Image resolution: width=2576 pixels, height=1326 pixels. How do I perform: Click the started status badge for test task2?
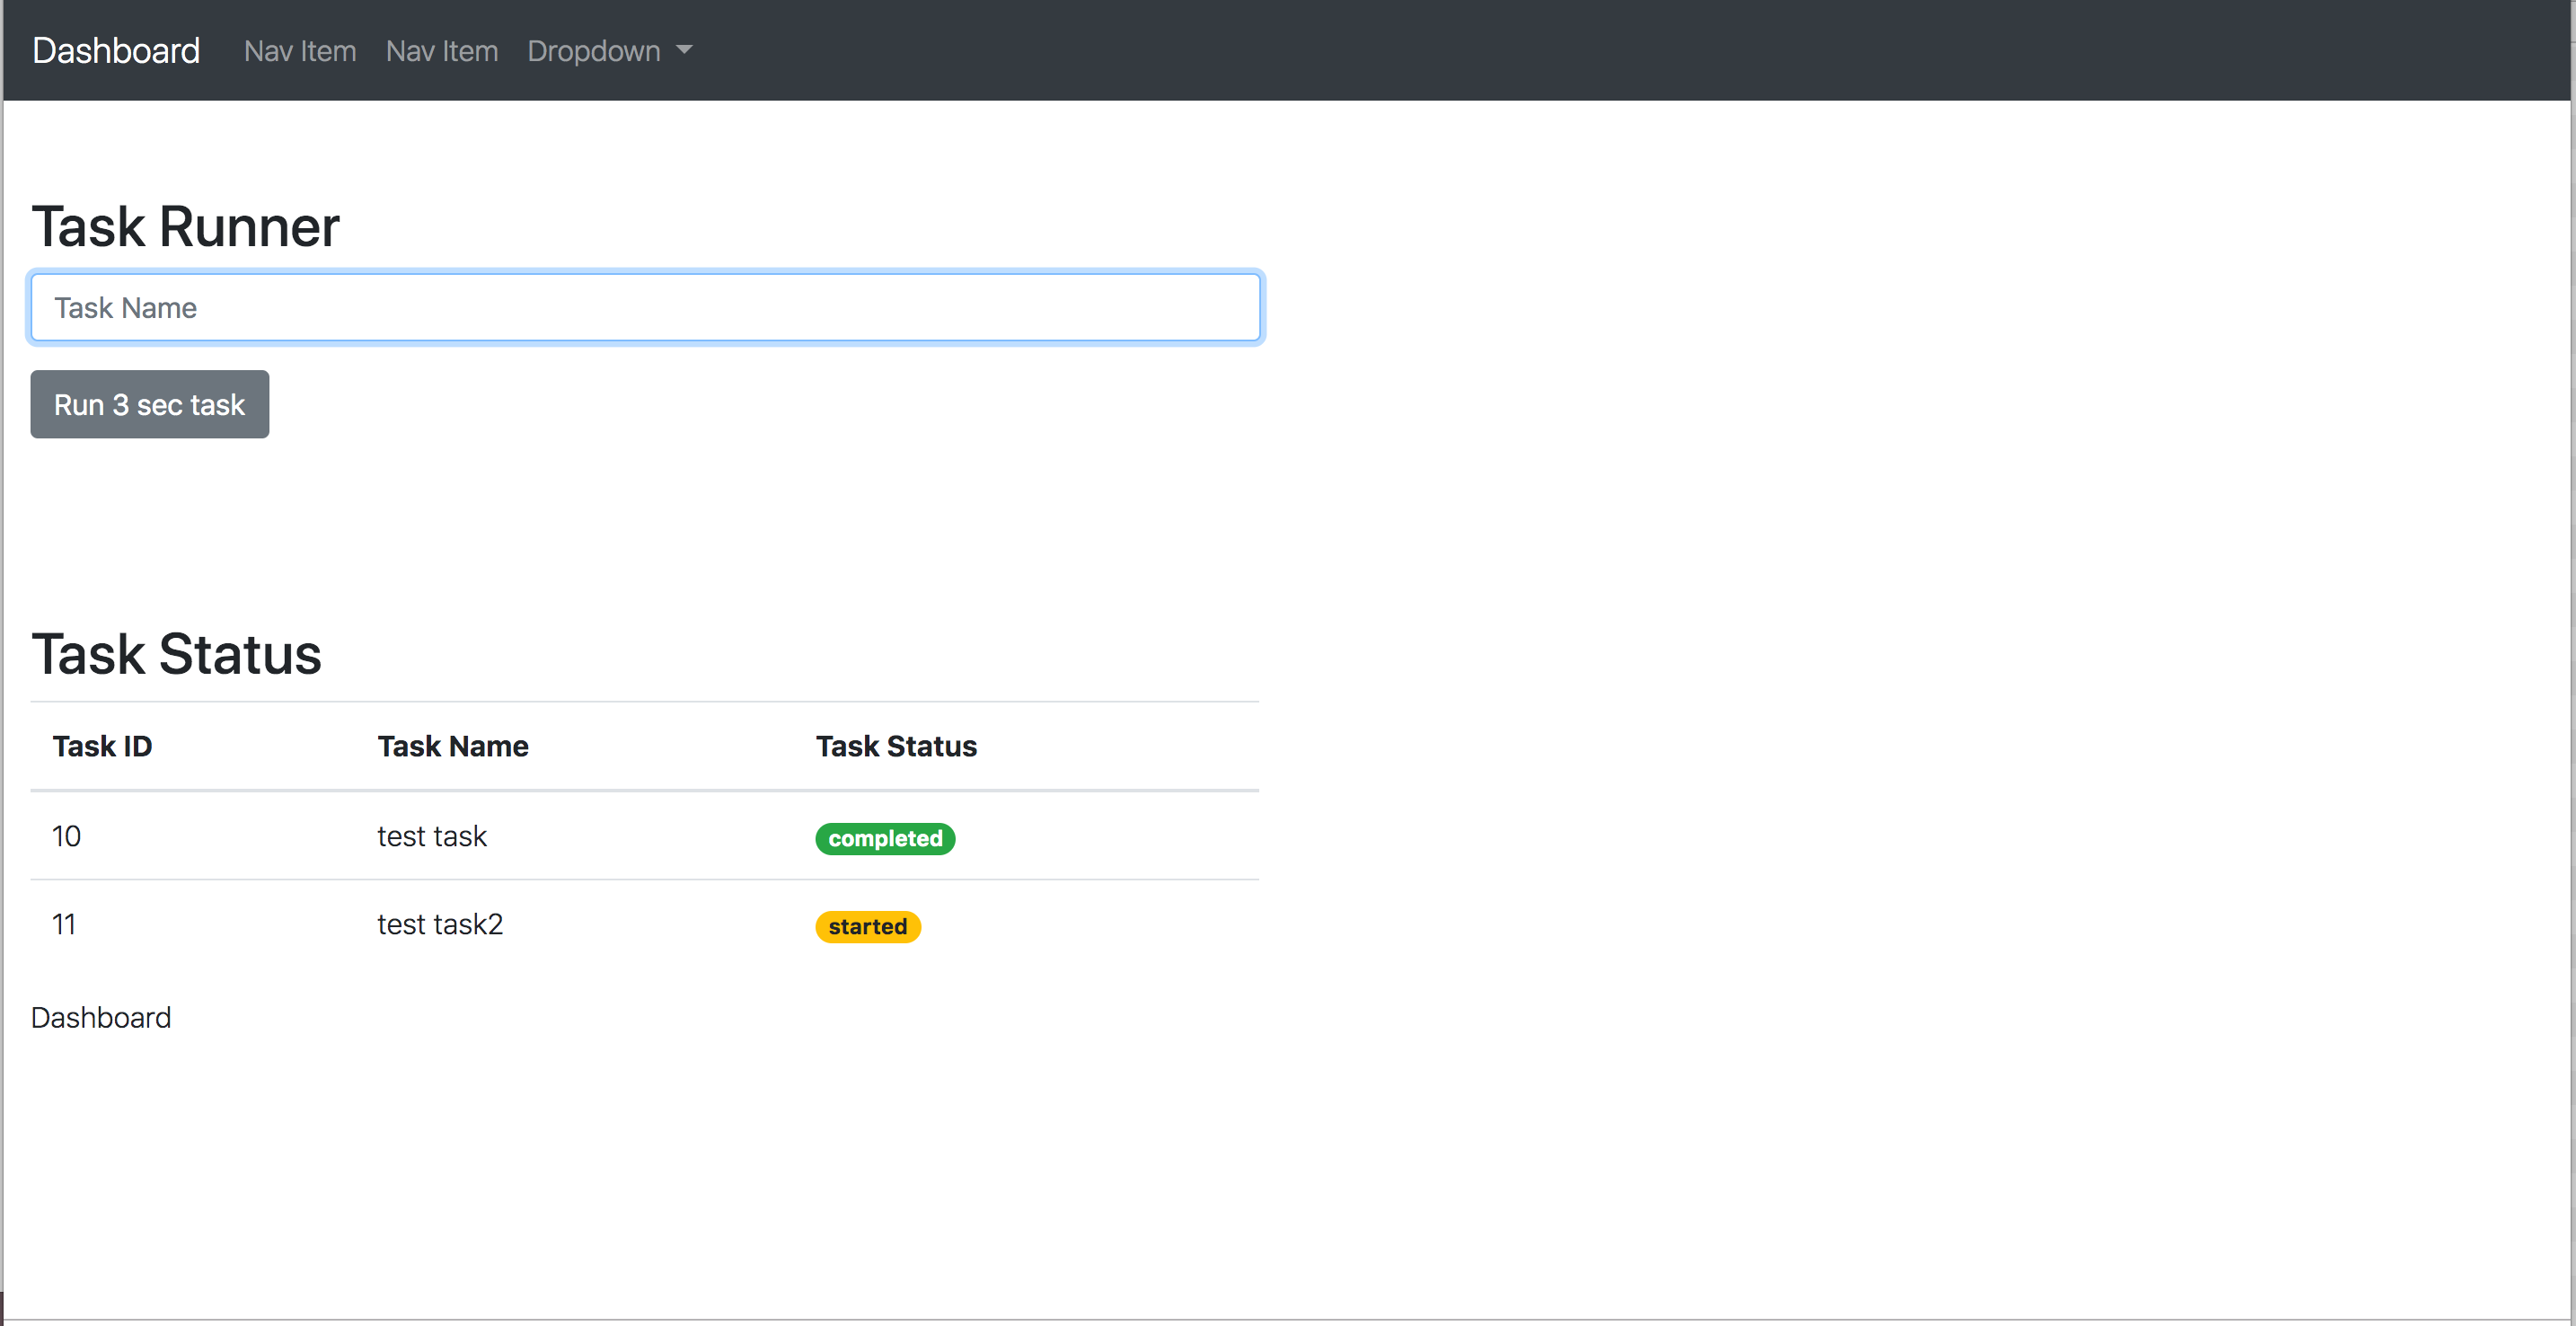tap(867, 926)
